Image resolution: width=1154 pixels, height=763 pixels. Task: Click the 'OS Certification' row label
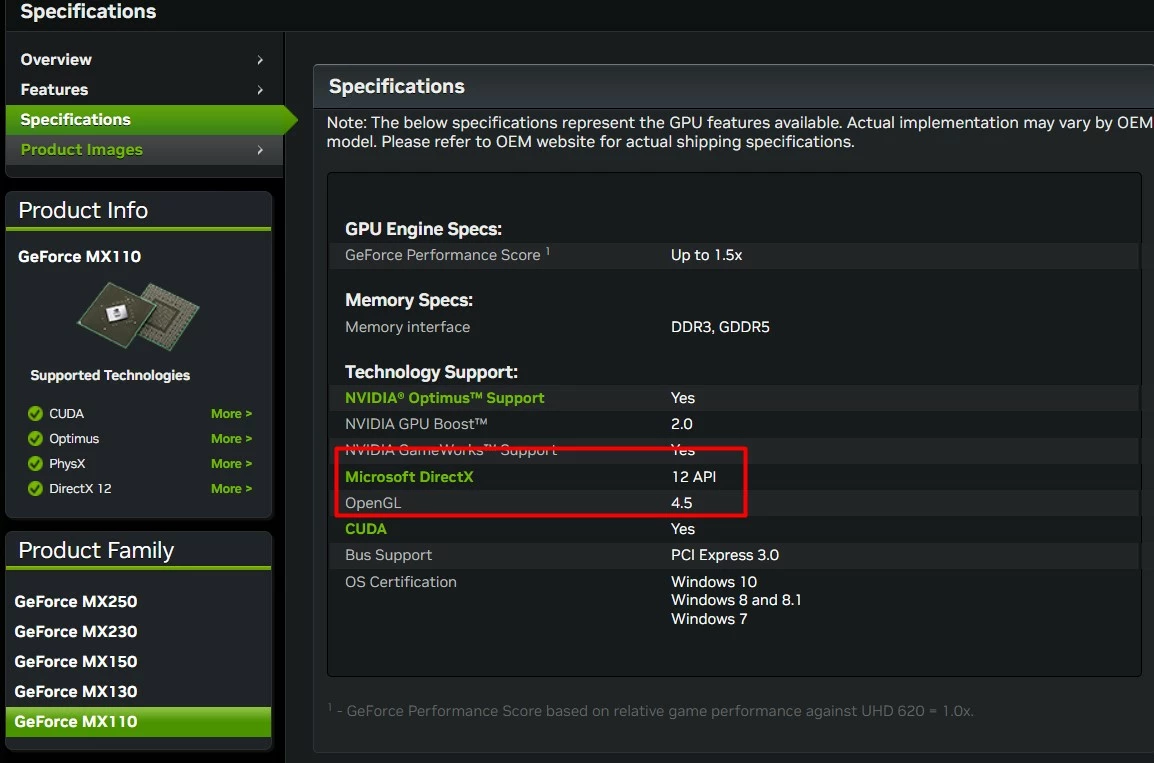[401, 582]
